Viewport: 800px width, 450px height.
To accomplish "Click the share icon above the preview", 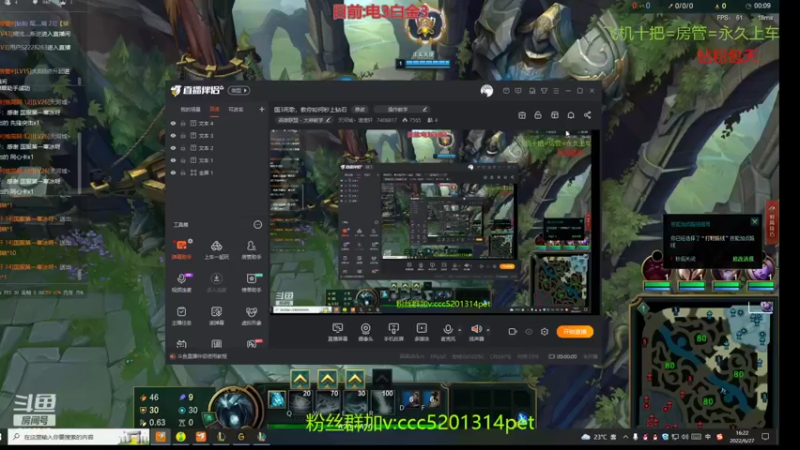I will pyautogui.click(x=587, y=115).
